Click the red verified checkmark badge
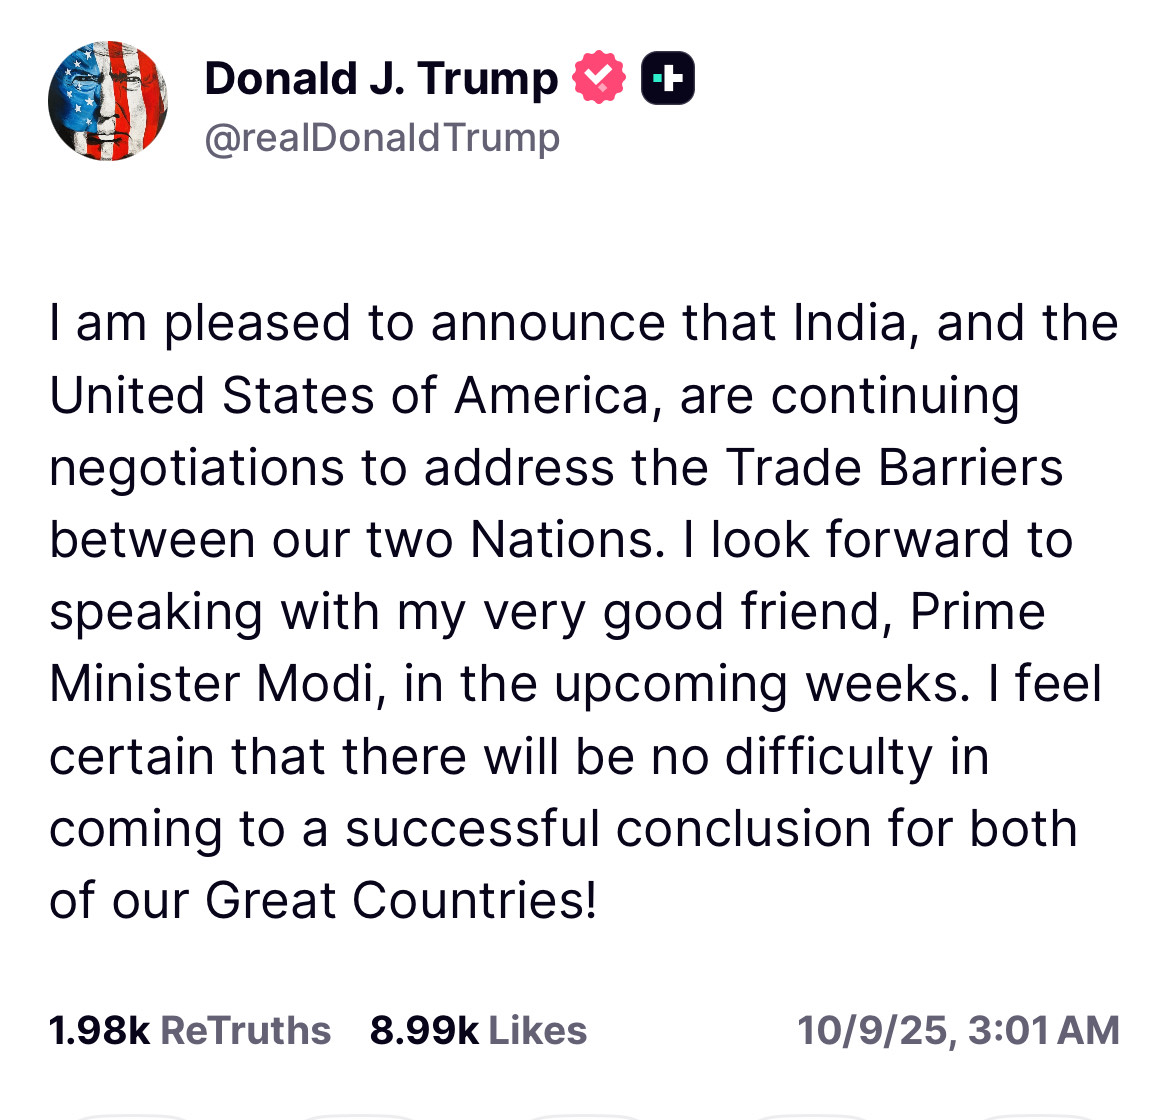1170x1120 pixels. (598, 77)
